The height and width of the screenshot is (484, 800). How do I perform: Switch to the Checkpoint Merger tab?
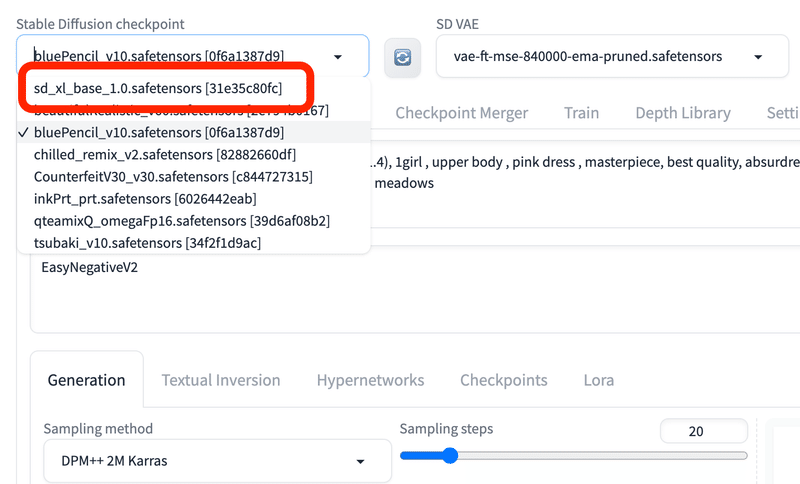[x=461, y=113]
